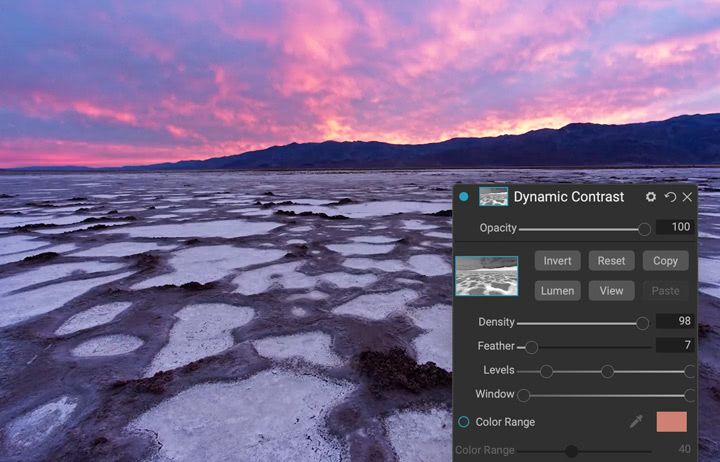This screenshot has height=462, width=720.
Task: Click the Levels middle midtone handle
Action: point(608,372)
